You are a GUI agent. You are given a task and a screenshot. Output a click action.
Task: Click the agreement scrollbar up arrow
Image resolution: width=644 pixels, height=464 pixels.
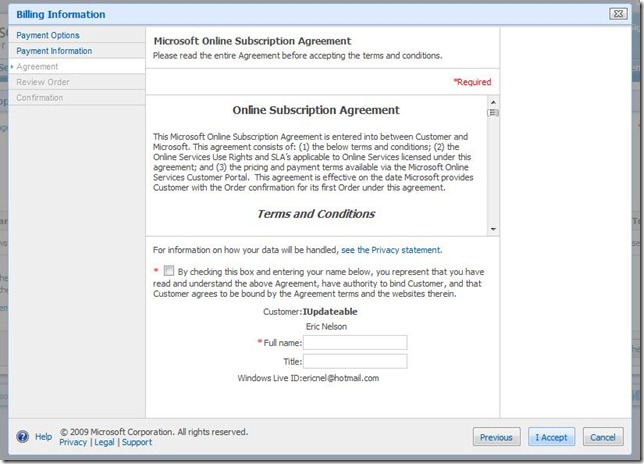pos(493,102)
